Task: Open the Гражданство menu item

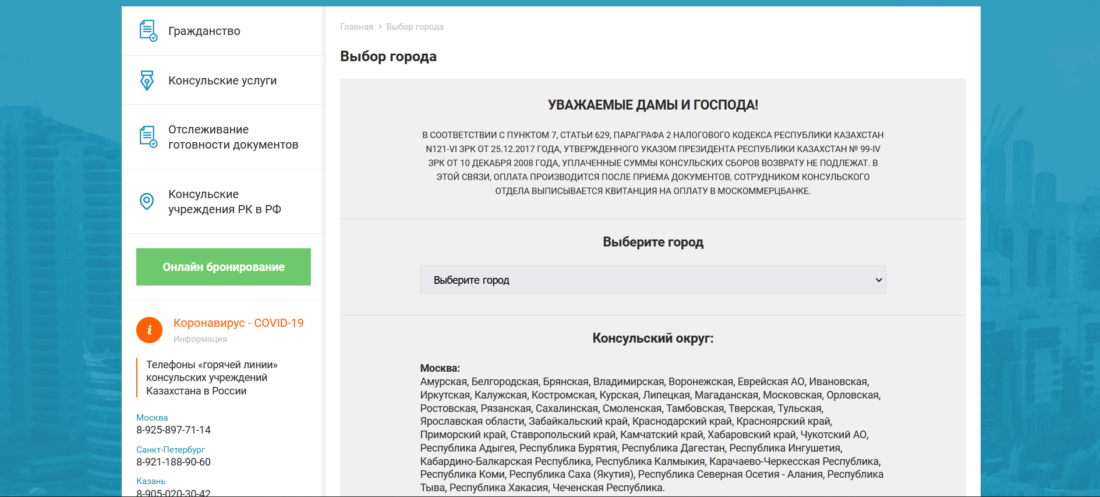Action: [x=204, y=31]
